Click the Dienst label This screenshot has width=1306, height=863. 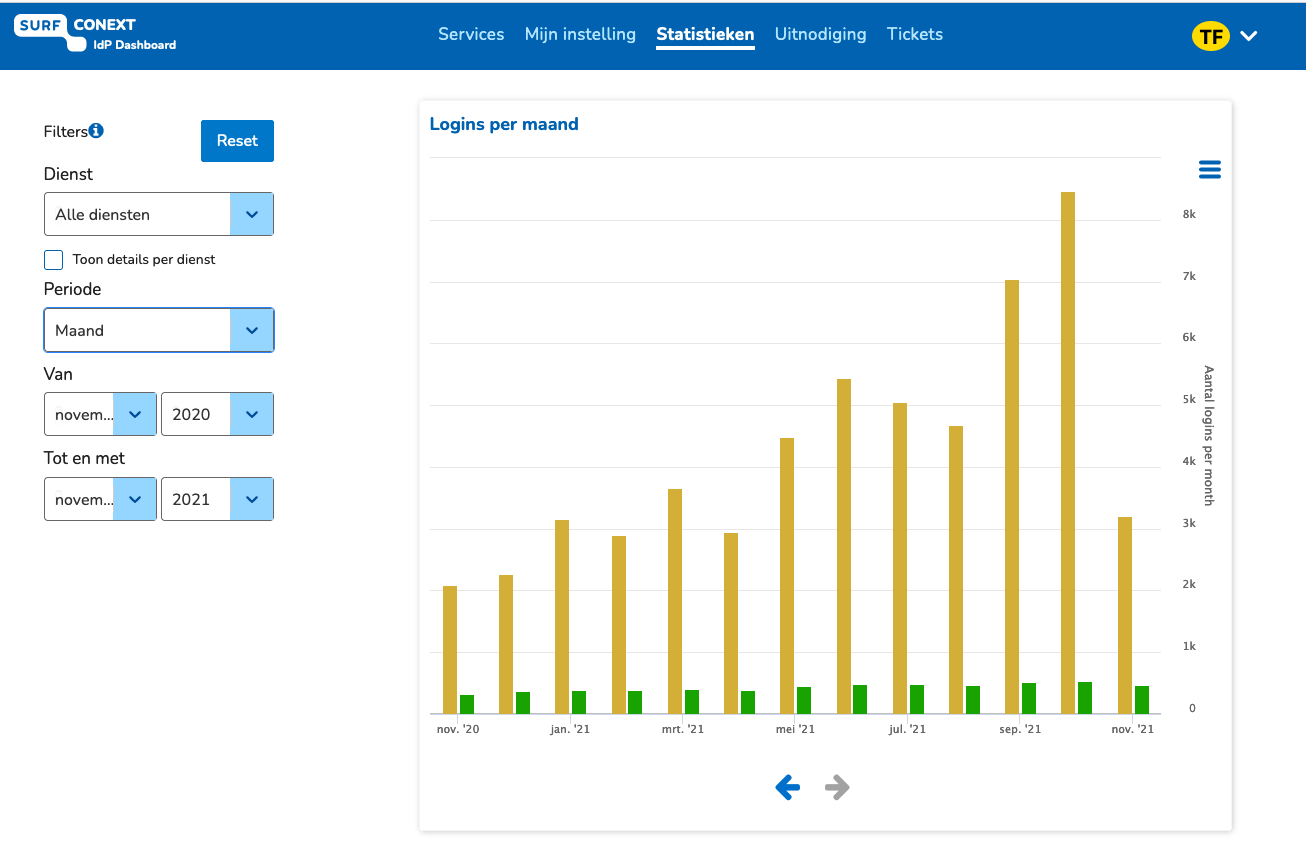pos(68,174)
